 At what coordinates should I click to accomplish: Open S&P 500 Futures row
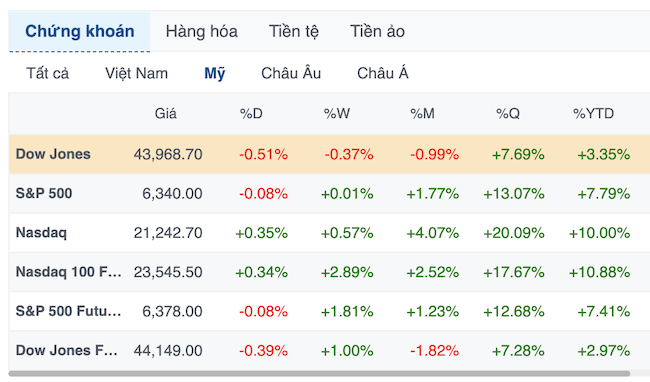coord(68,311)
